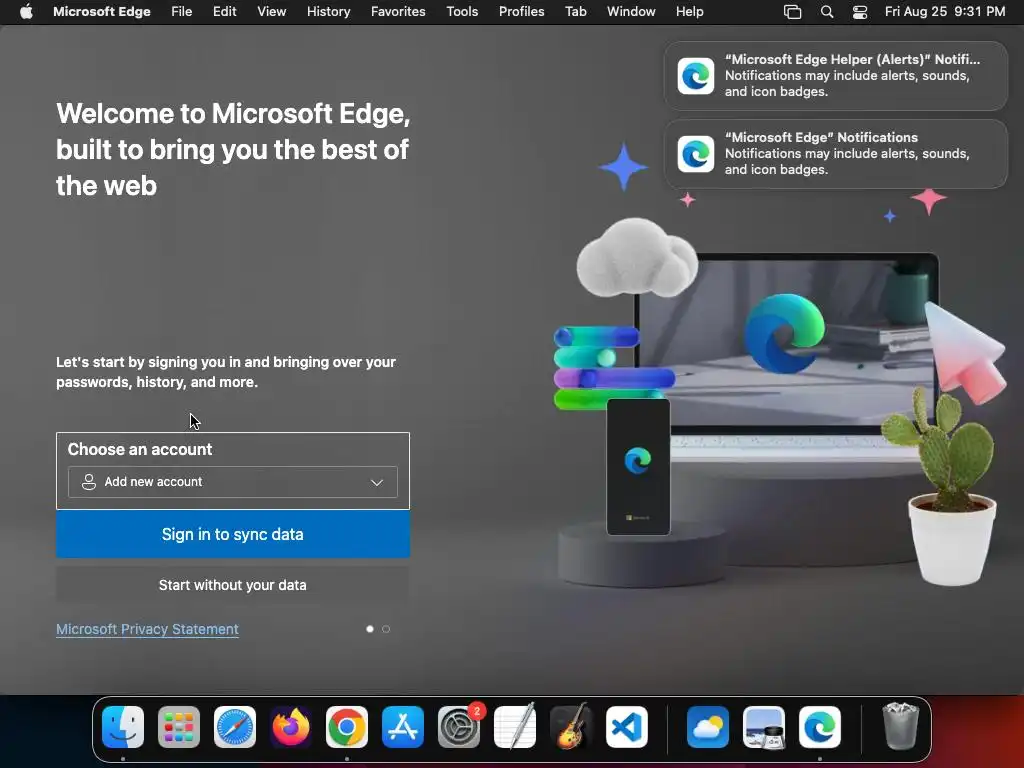Screen dimensions: 1024x768
Task: Open the Apple menu
Action: click(x=26, y=11)
